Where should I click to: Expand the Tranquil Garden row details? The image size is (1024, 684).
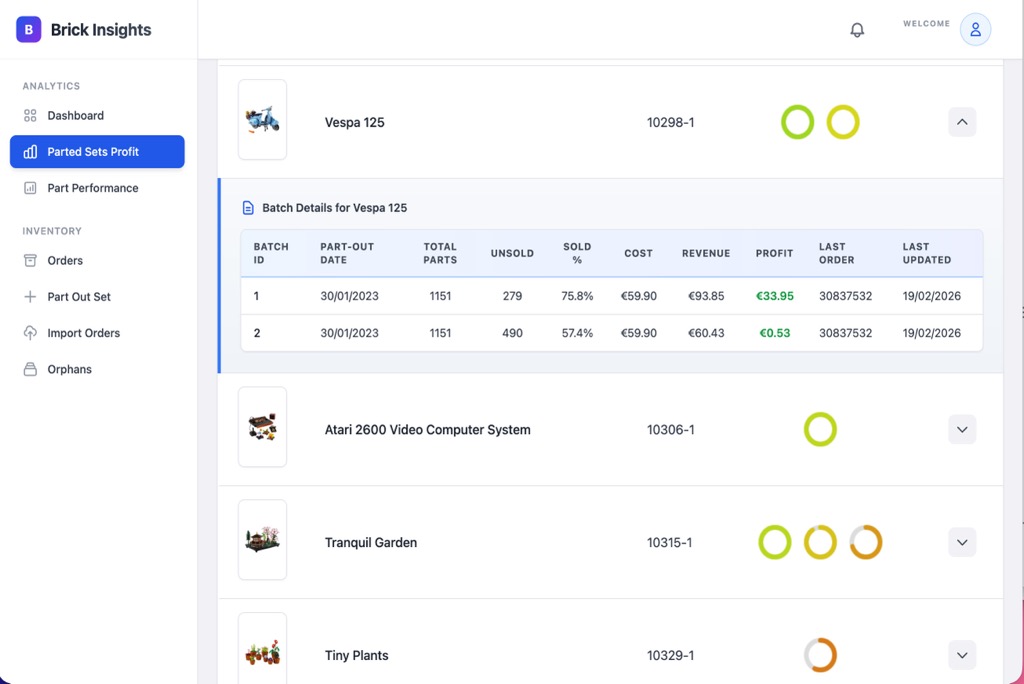pyautogui.click(x=961, y=542)
